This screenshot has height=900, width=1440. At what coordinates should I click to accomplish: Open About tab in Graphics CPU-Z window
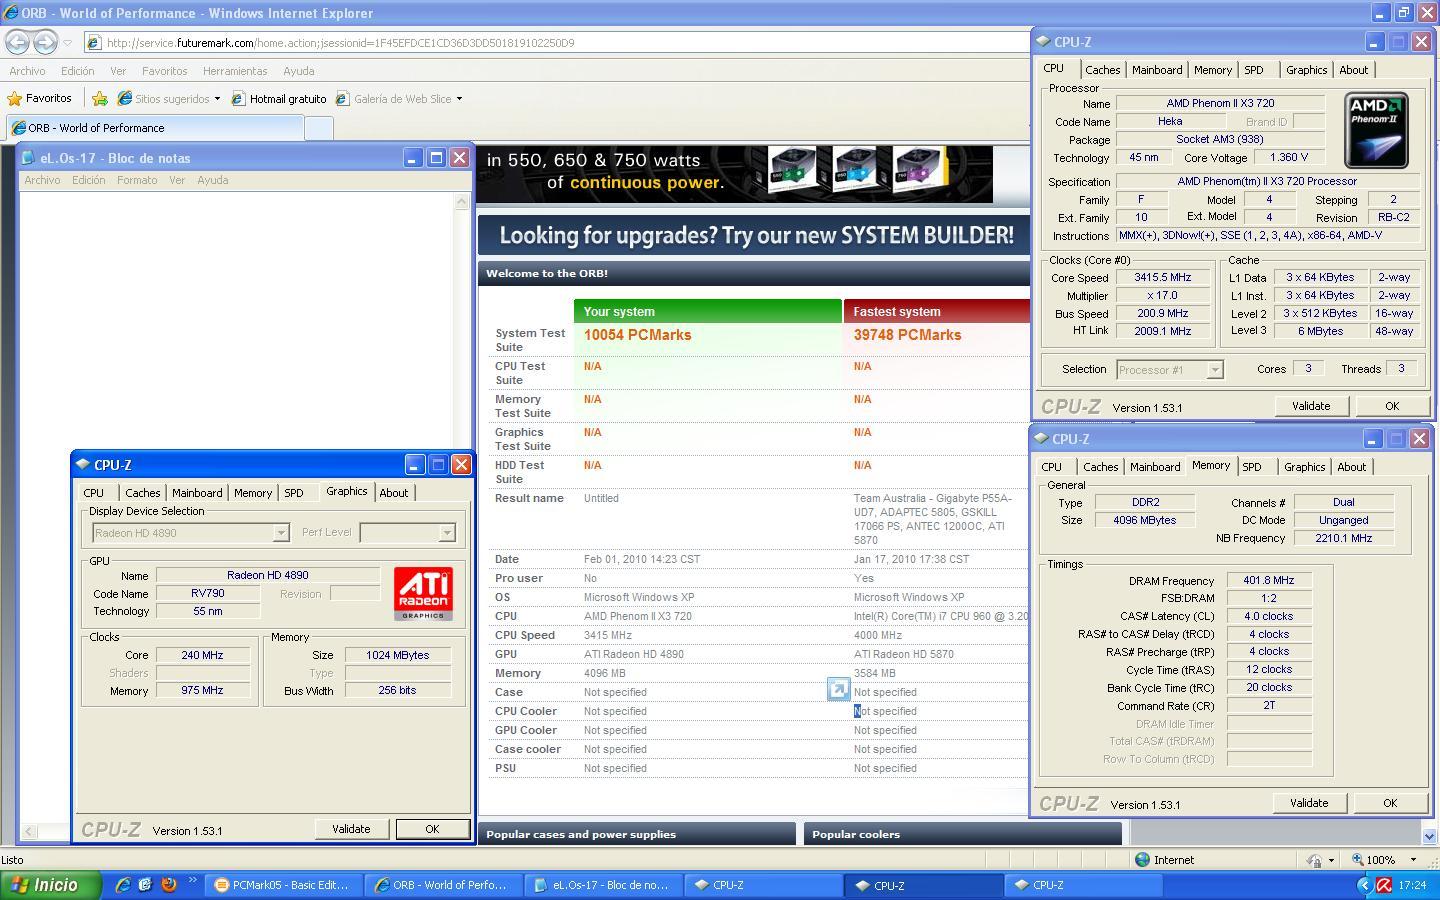393,492
